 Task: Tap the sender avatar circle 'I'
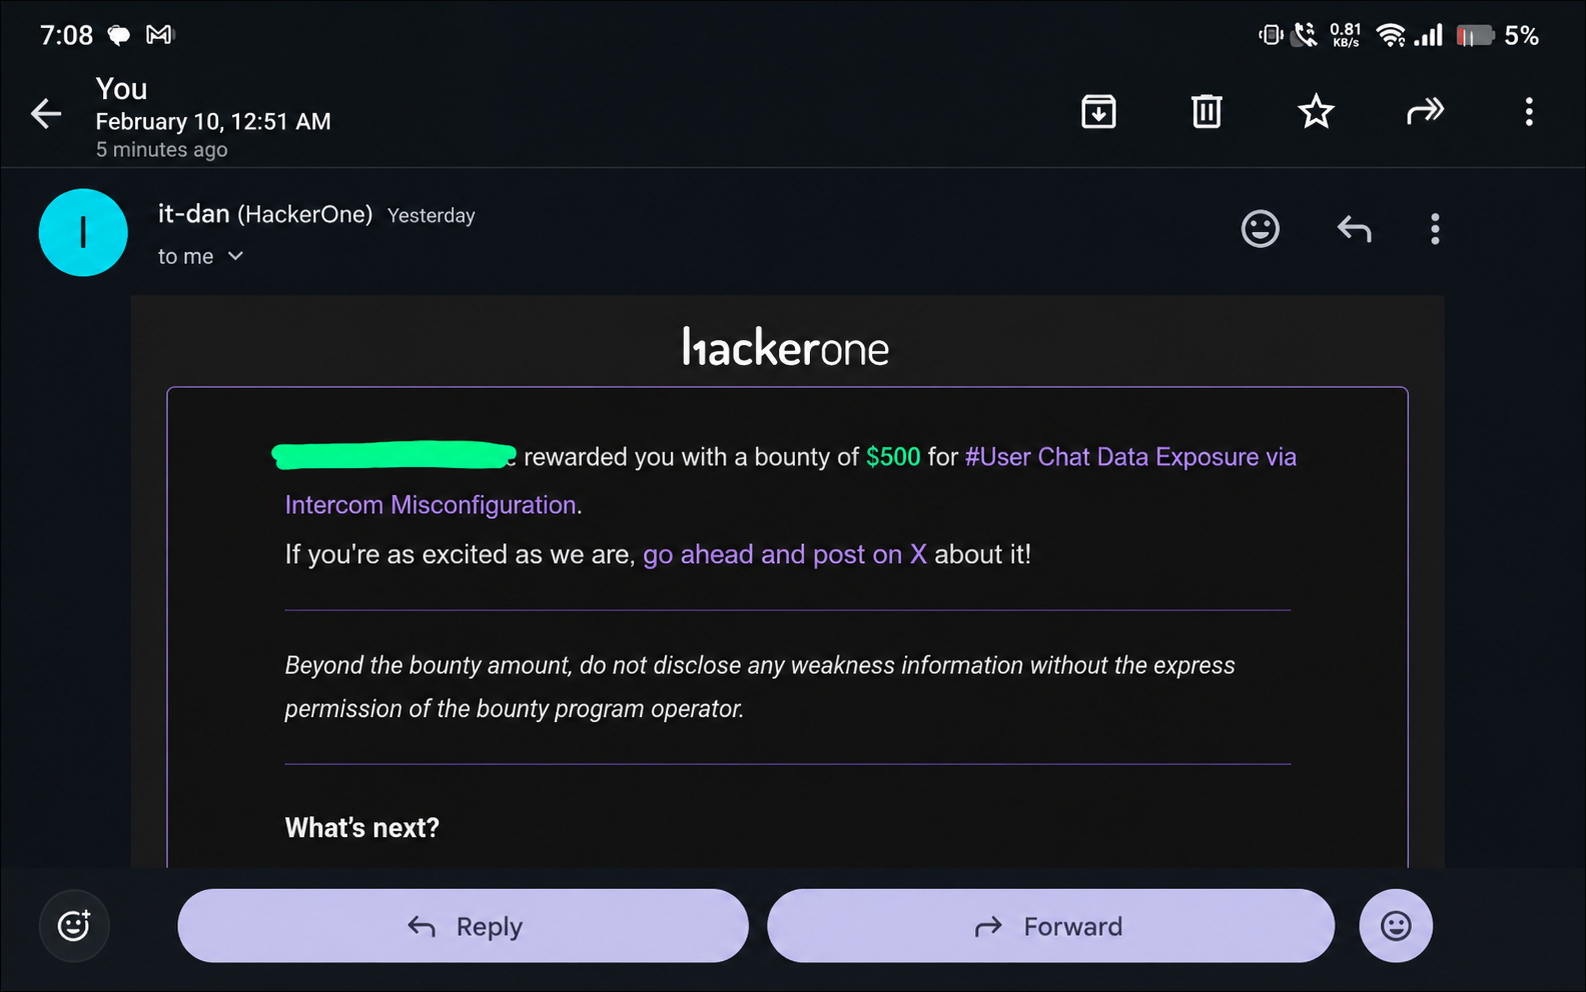[83, 232]
